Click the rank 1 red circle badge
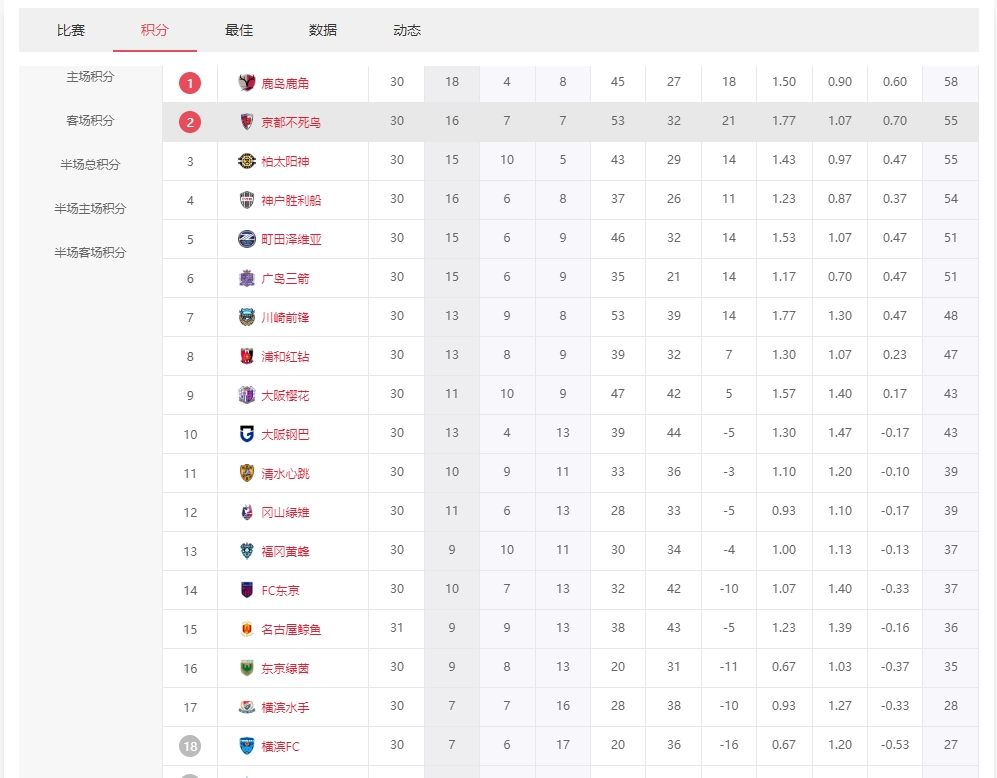The image size is (997, 778). click(190, 83)
